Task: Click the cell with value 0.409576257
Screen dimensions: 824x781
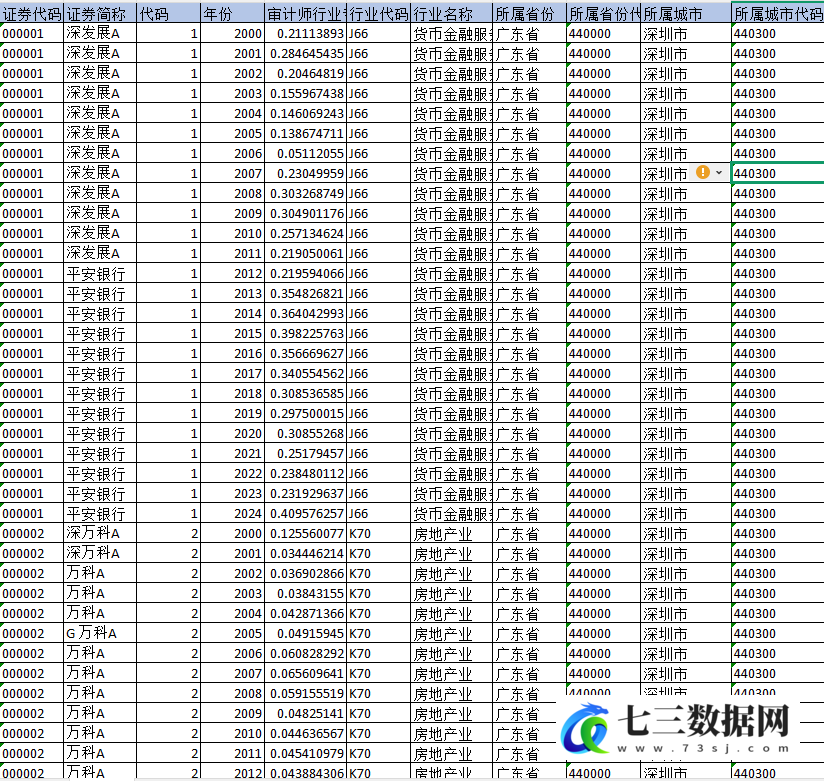Action: point(305,513)
